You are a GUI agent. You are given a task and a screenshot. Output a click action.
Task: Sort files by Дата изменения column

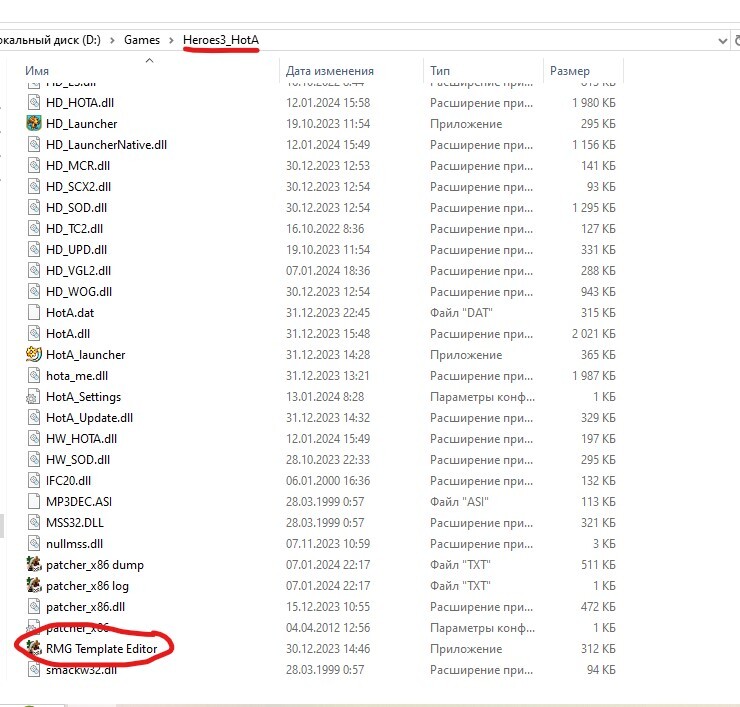(329, 71)
